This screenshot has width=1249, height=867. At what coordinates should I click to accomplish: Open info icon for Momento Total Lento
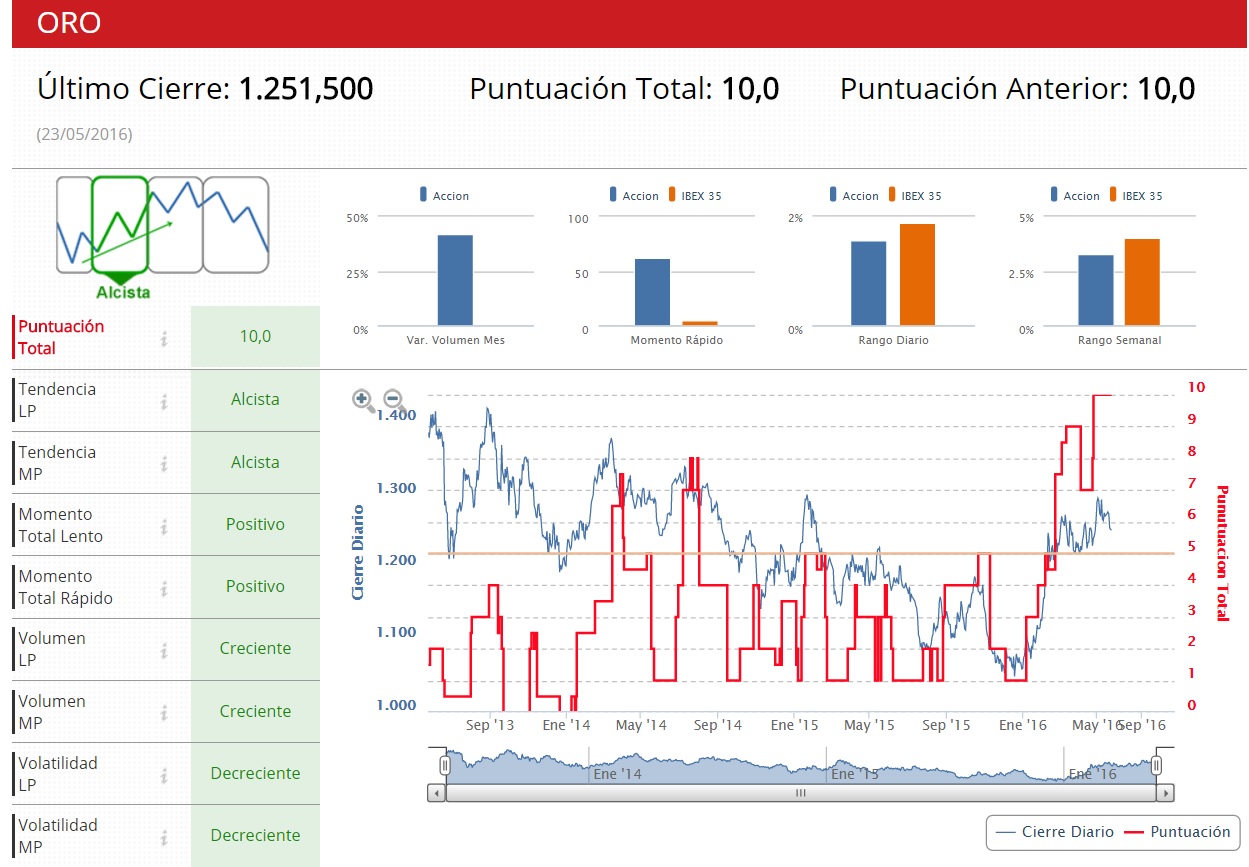(163, 526)
